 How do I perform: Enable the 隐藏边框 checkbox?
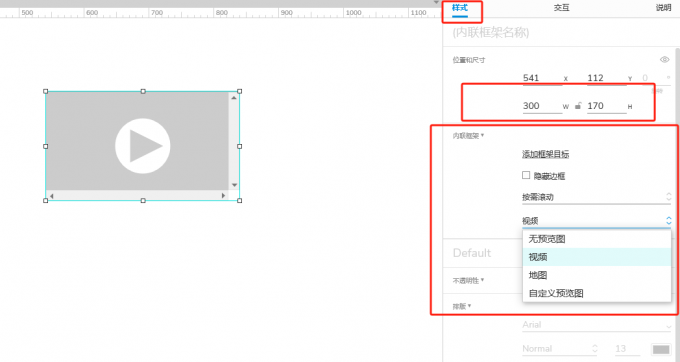pyautogui.click(x=526, y=175)
